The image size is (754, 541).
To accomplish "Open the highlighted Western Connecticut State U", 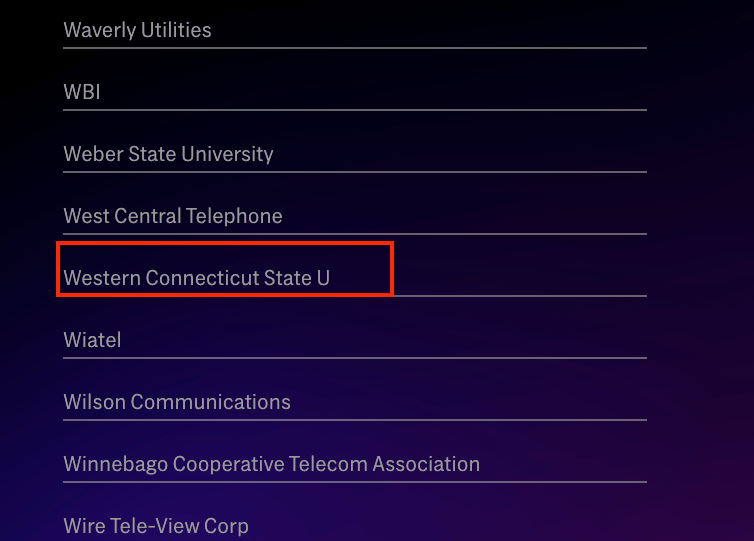I will tap(197, 278).
